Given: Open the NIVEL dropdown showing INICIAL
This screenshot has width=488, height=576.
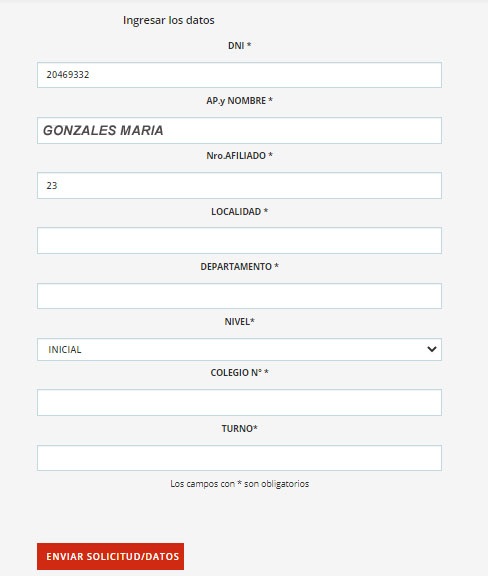Looking at the screenshot, I should [x=239, y=349].
